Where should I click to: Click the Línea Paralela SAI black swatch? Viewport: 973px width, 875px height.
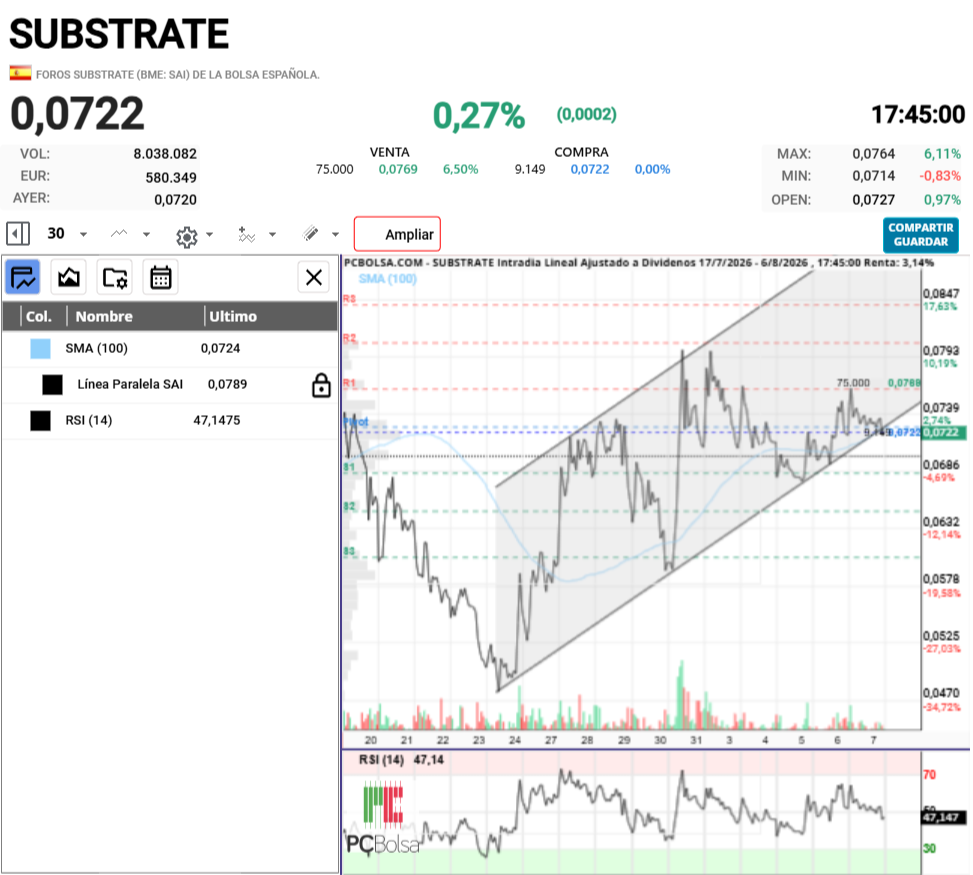(x=52, y=385)
